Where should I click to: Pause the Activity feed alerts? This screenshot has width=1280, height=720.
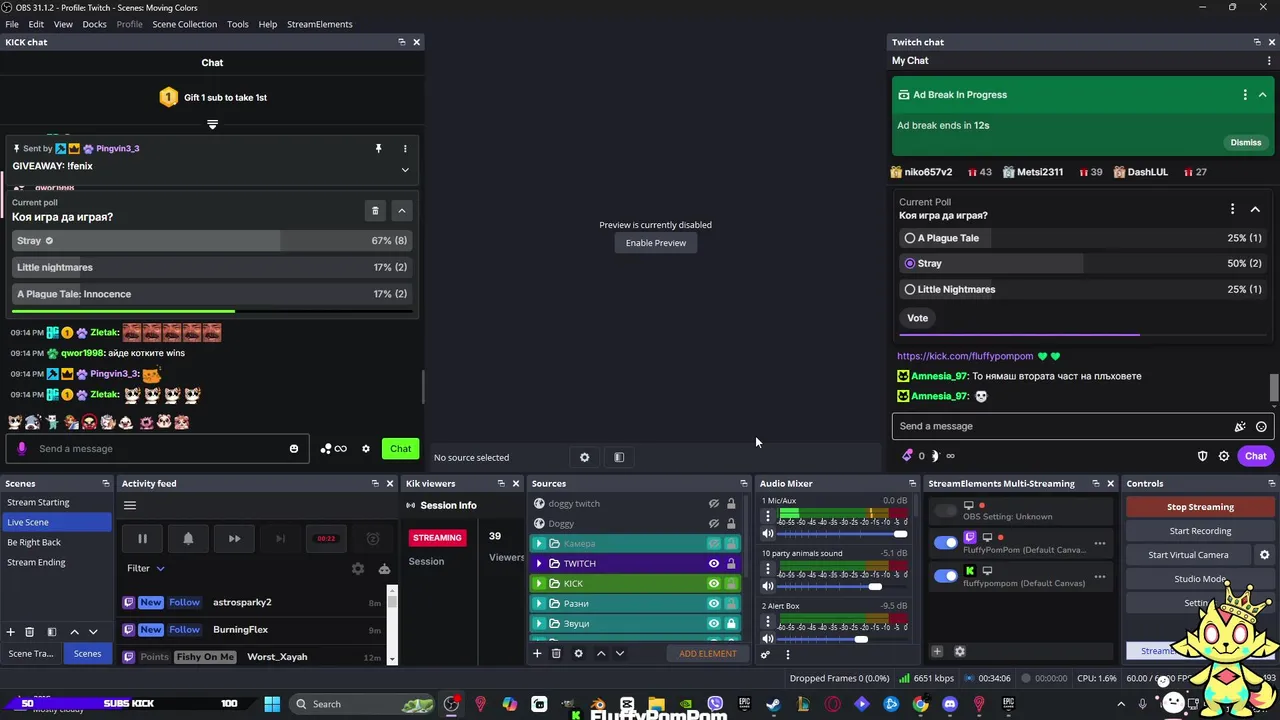[142, 538]
